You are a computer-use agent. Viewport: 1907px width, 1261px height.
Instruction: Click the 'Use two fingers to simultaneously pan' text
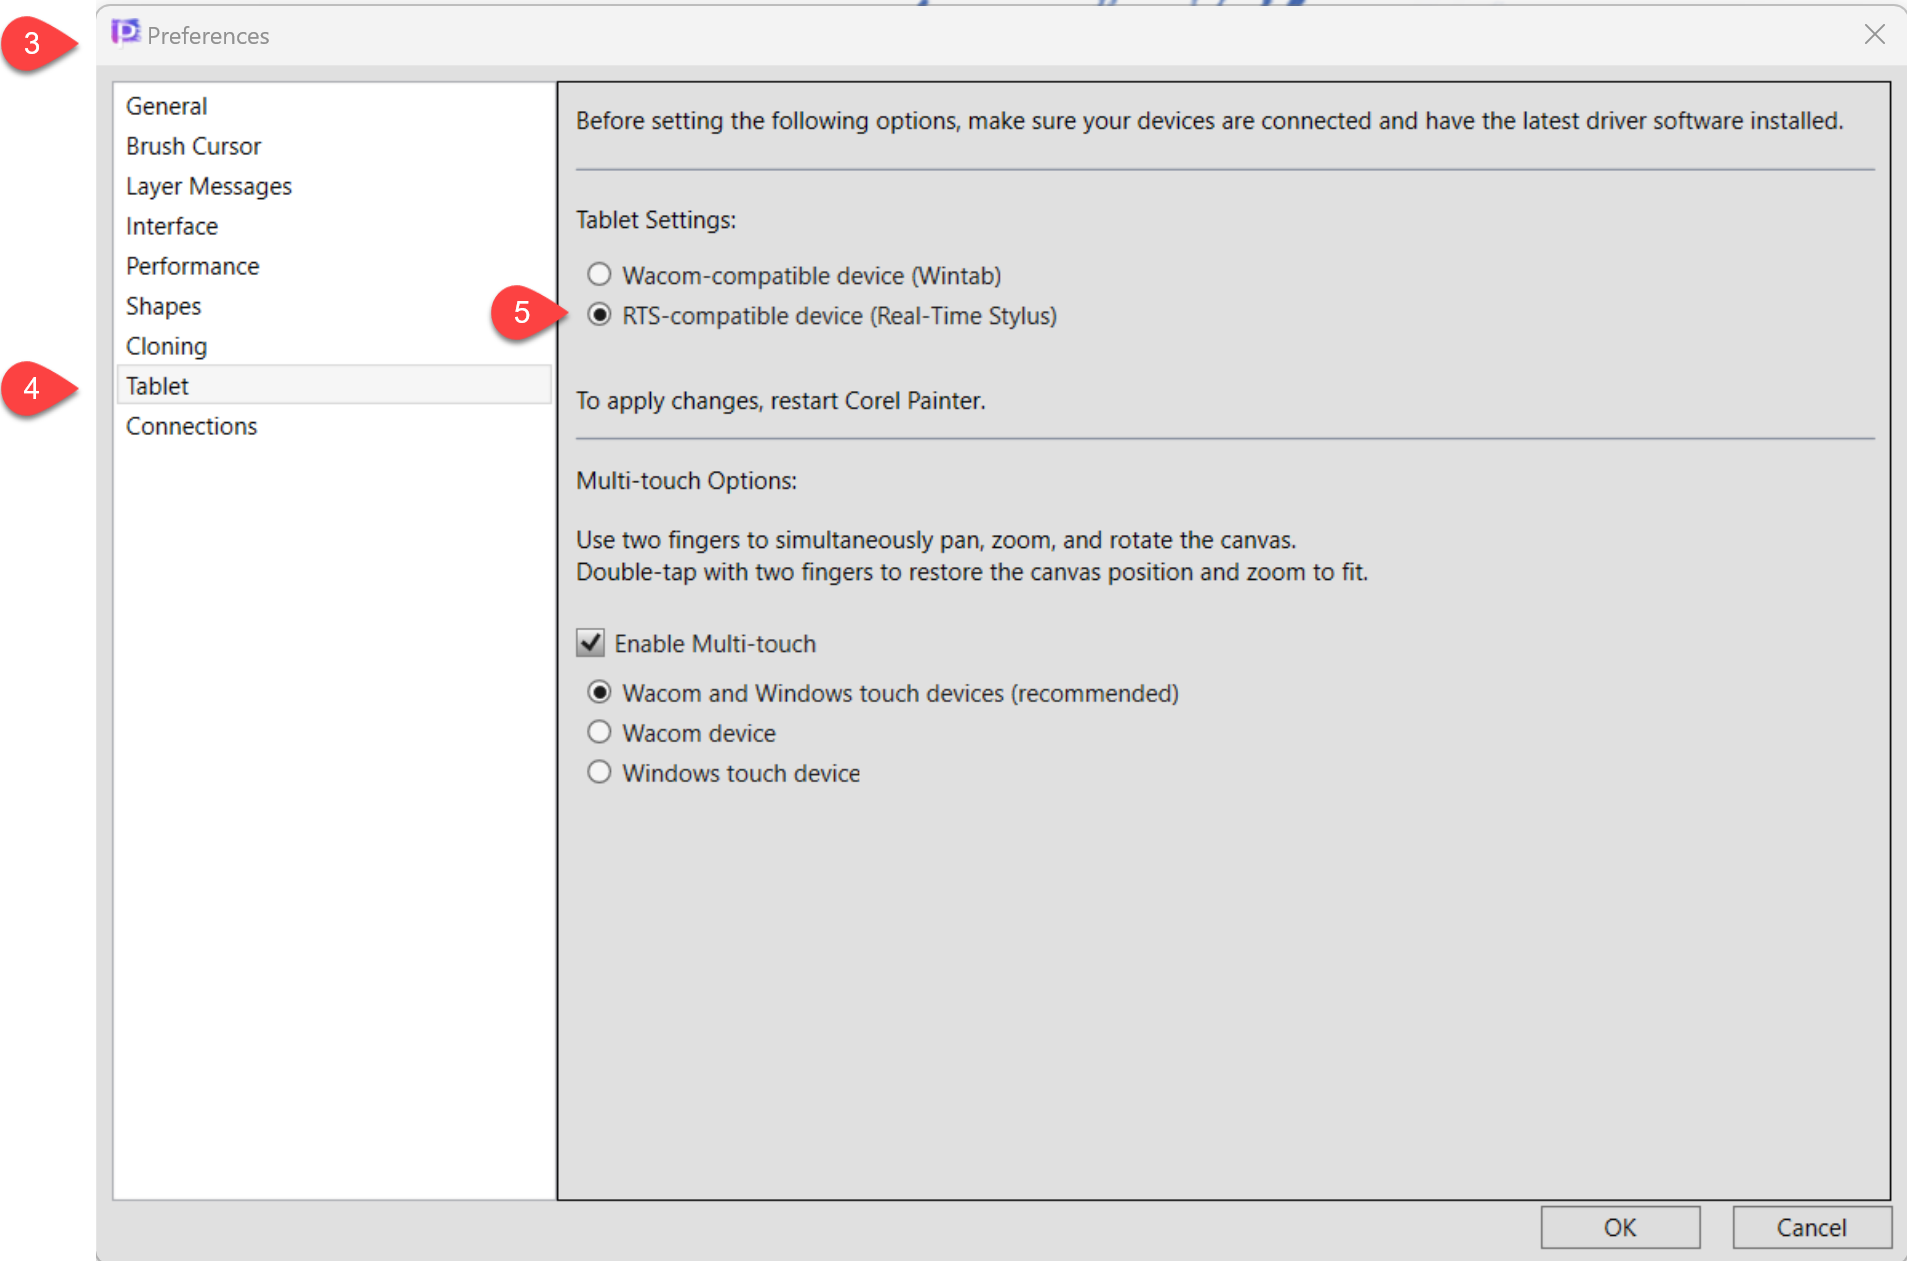pyautogui.click(x=935, y=540)
